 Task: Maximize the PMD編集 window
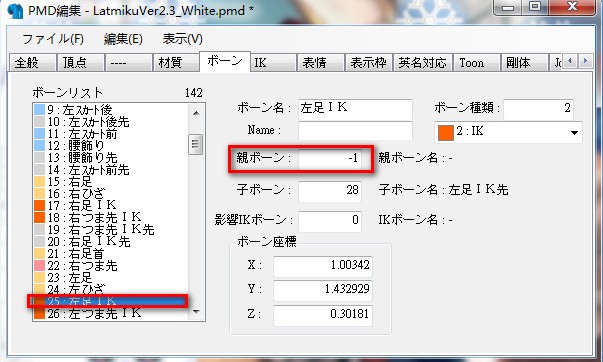[x=535, y=7]
